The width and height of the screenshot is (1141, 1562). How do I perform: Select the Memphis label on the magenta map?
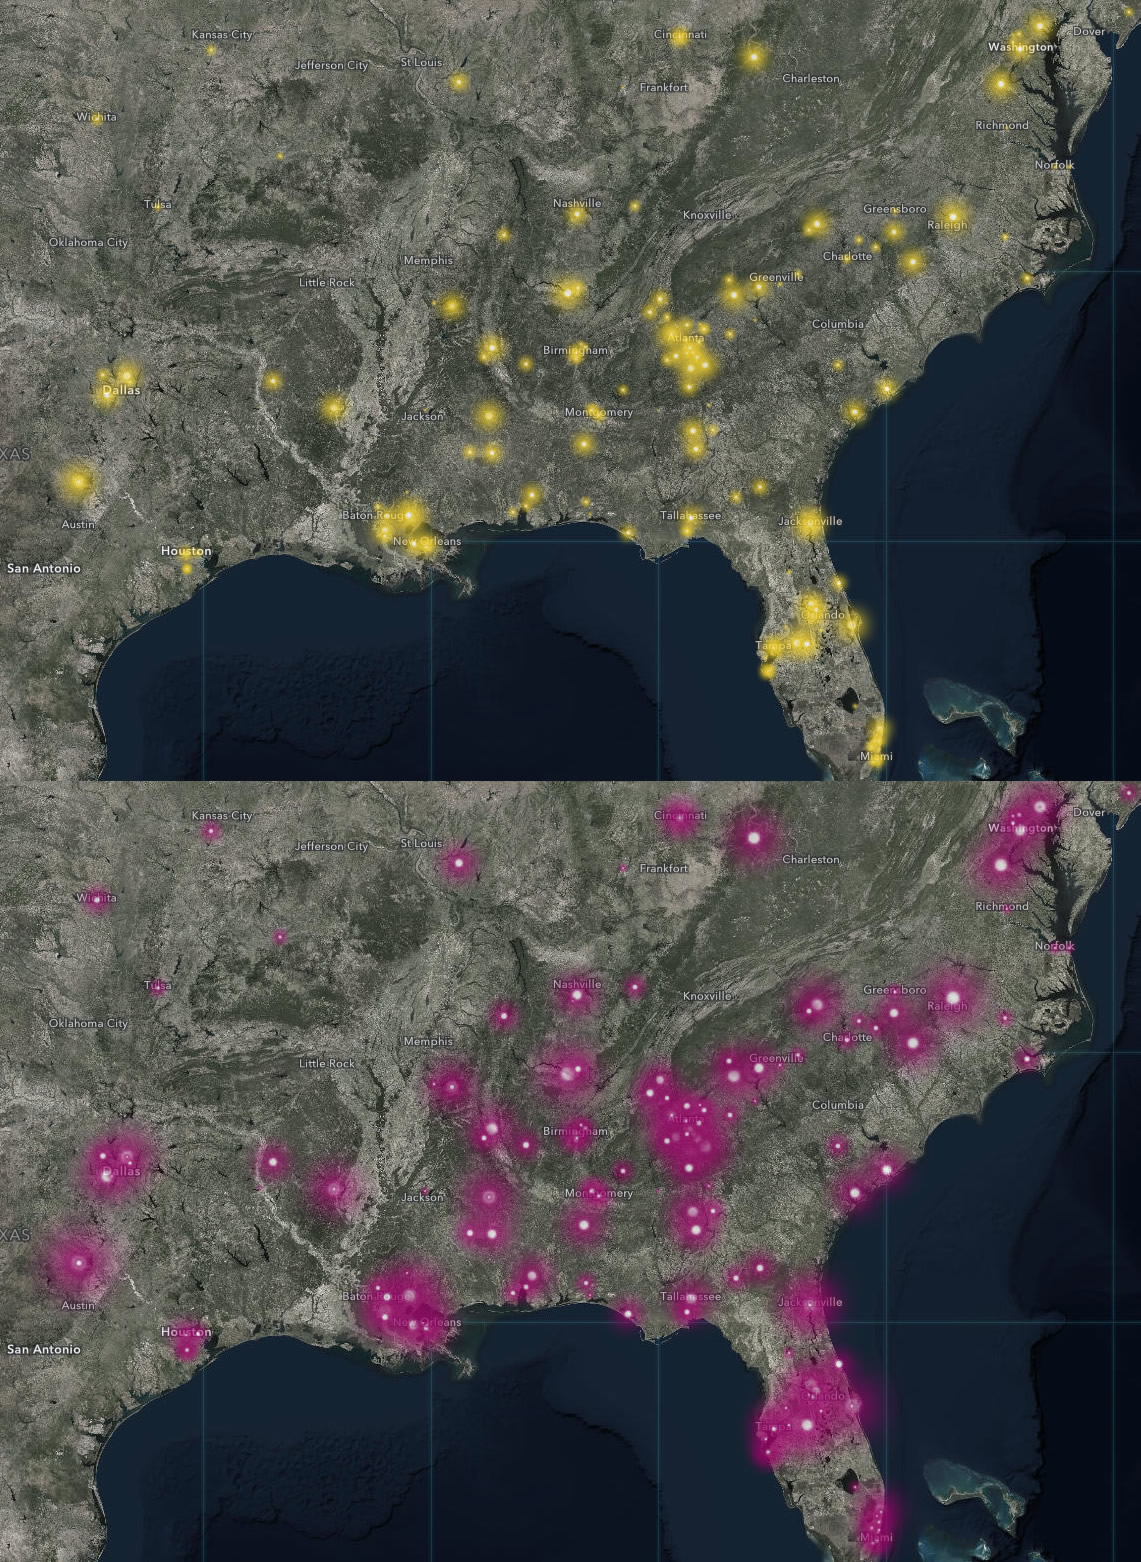click(428, 1041)
